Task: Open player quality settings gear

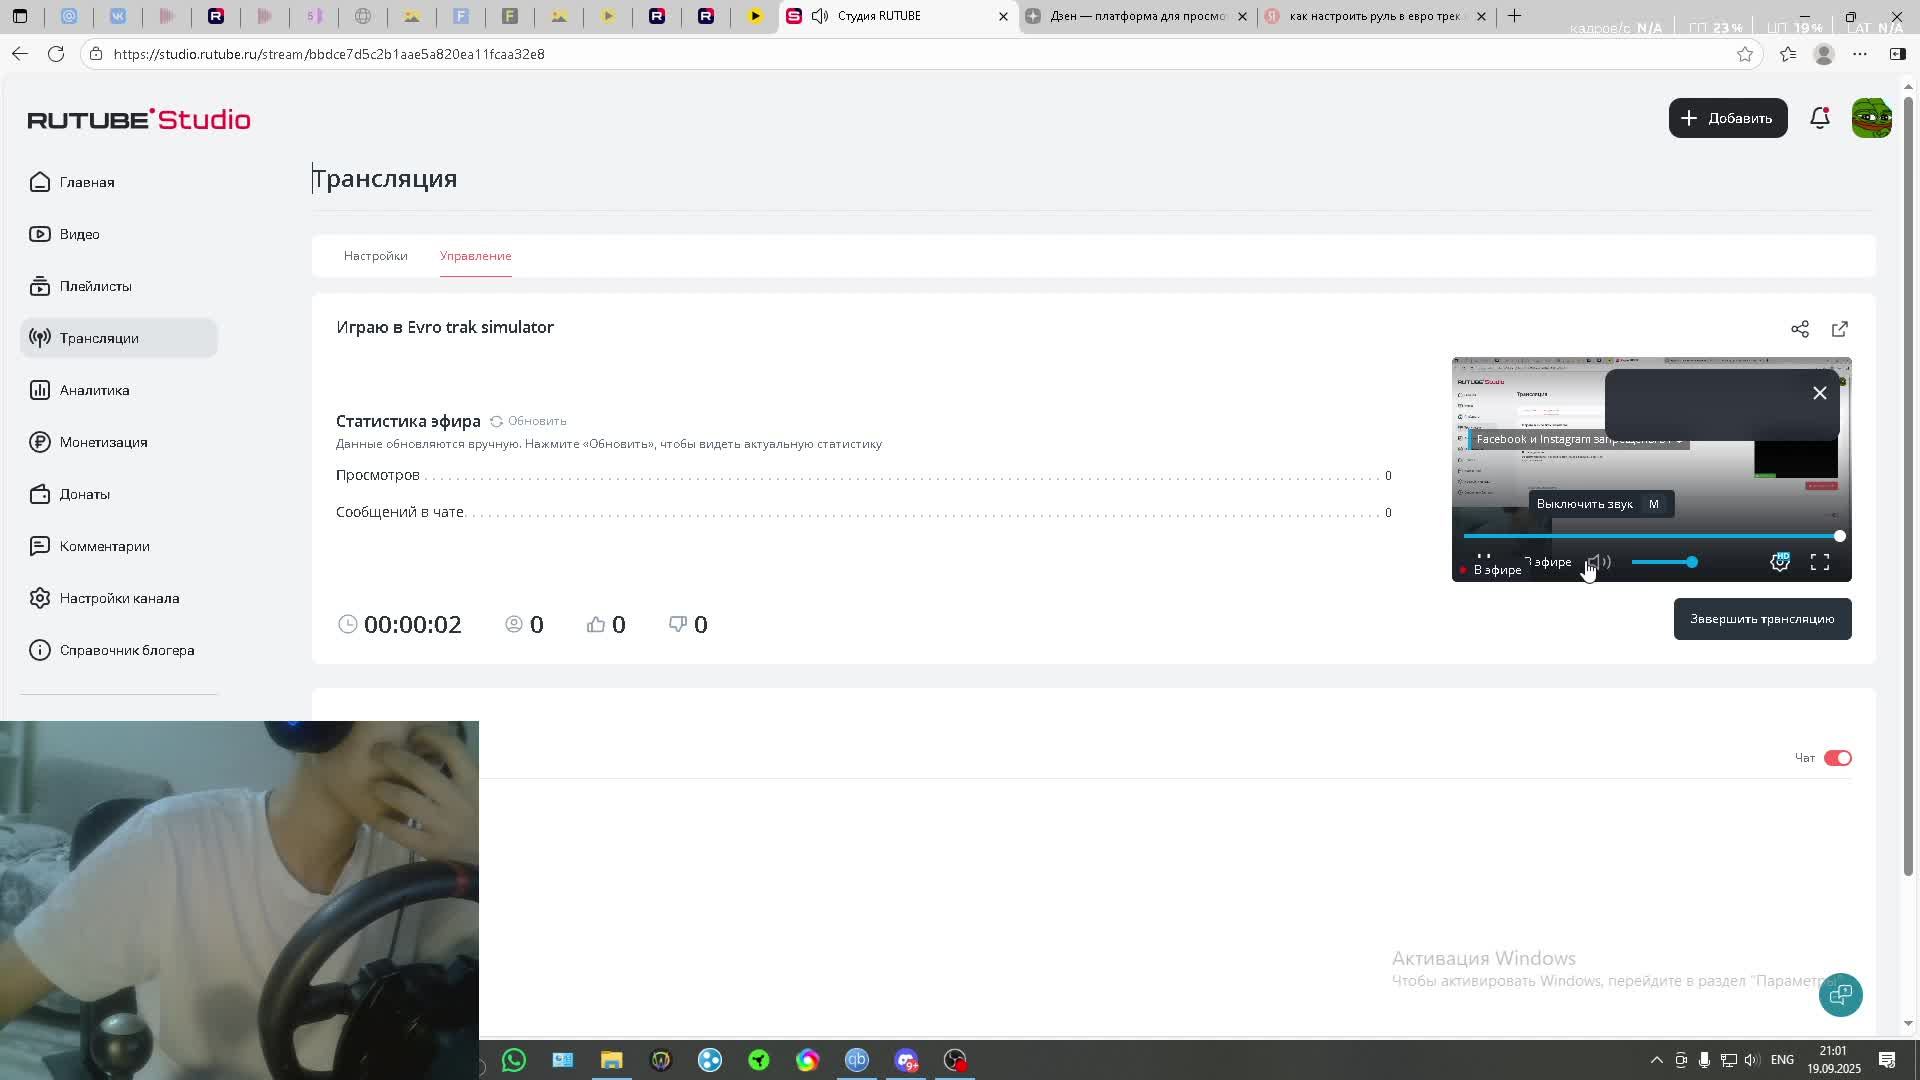Action: tap(1780, 562)
